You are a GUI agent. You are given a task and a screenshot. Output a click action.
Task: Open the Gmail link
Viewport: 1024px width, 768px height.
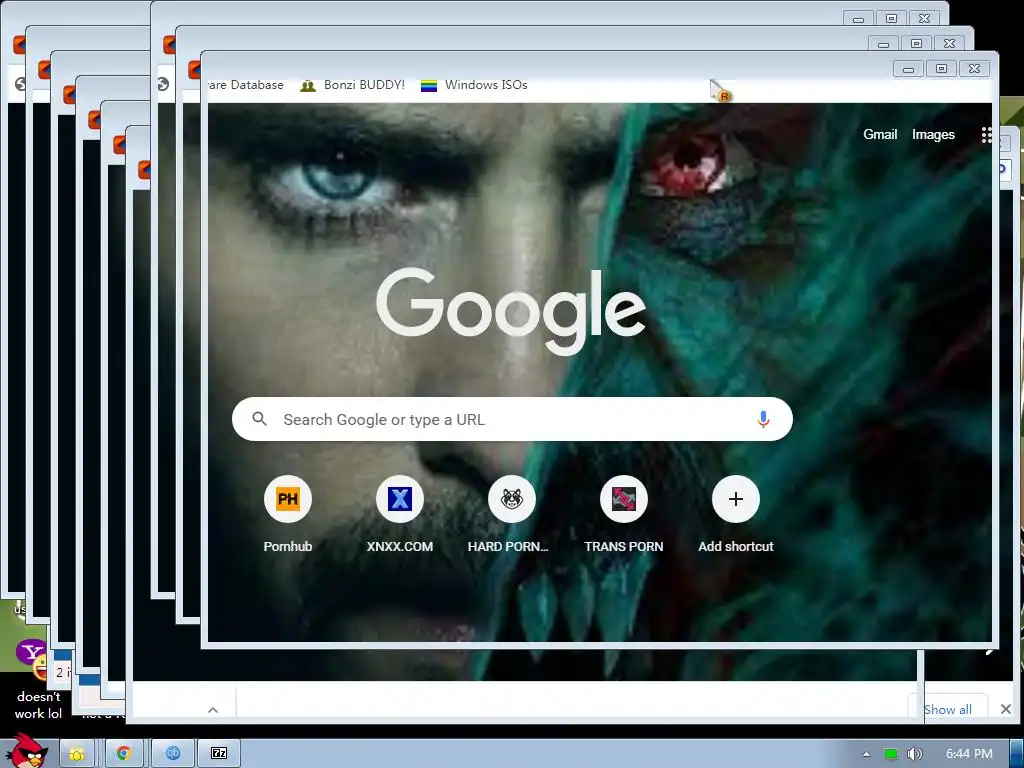(x=880, y=135)
